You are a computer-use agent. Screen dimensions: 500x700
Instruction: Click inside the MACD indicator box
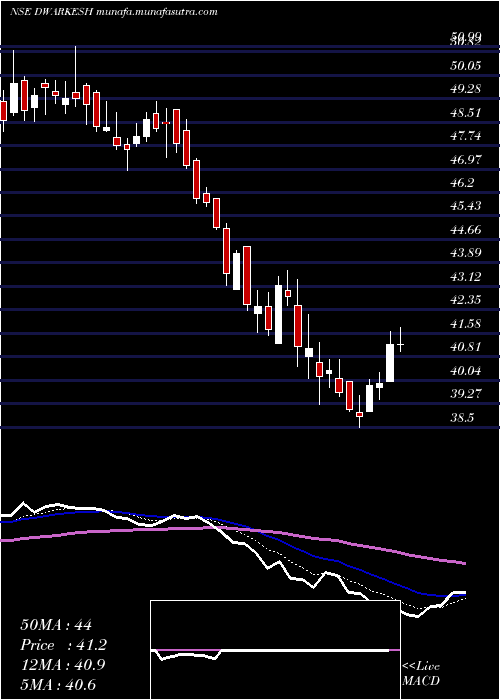[275, 650]
